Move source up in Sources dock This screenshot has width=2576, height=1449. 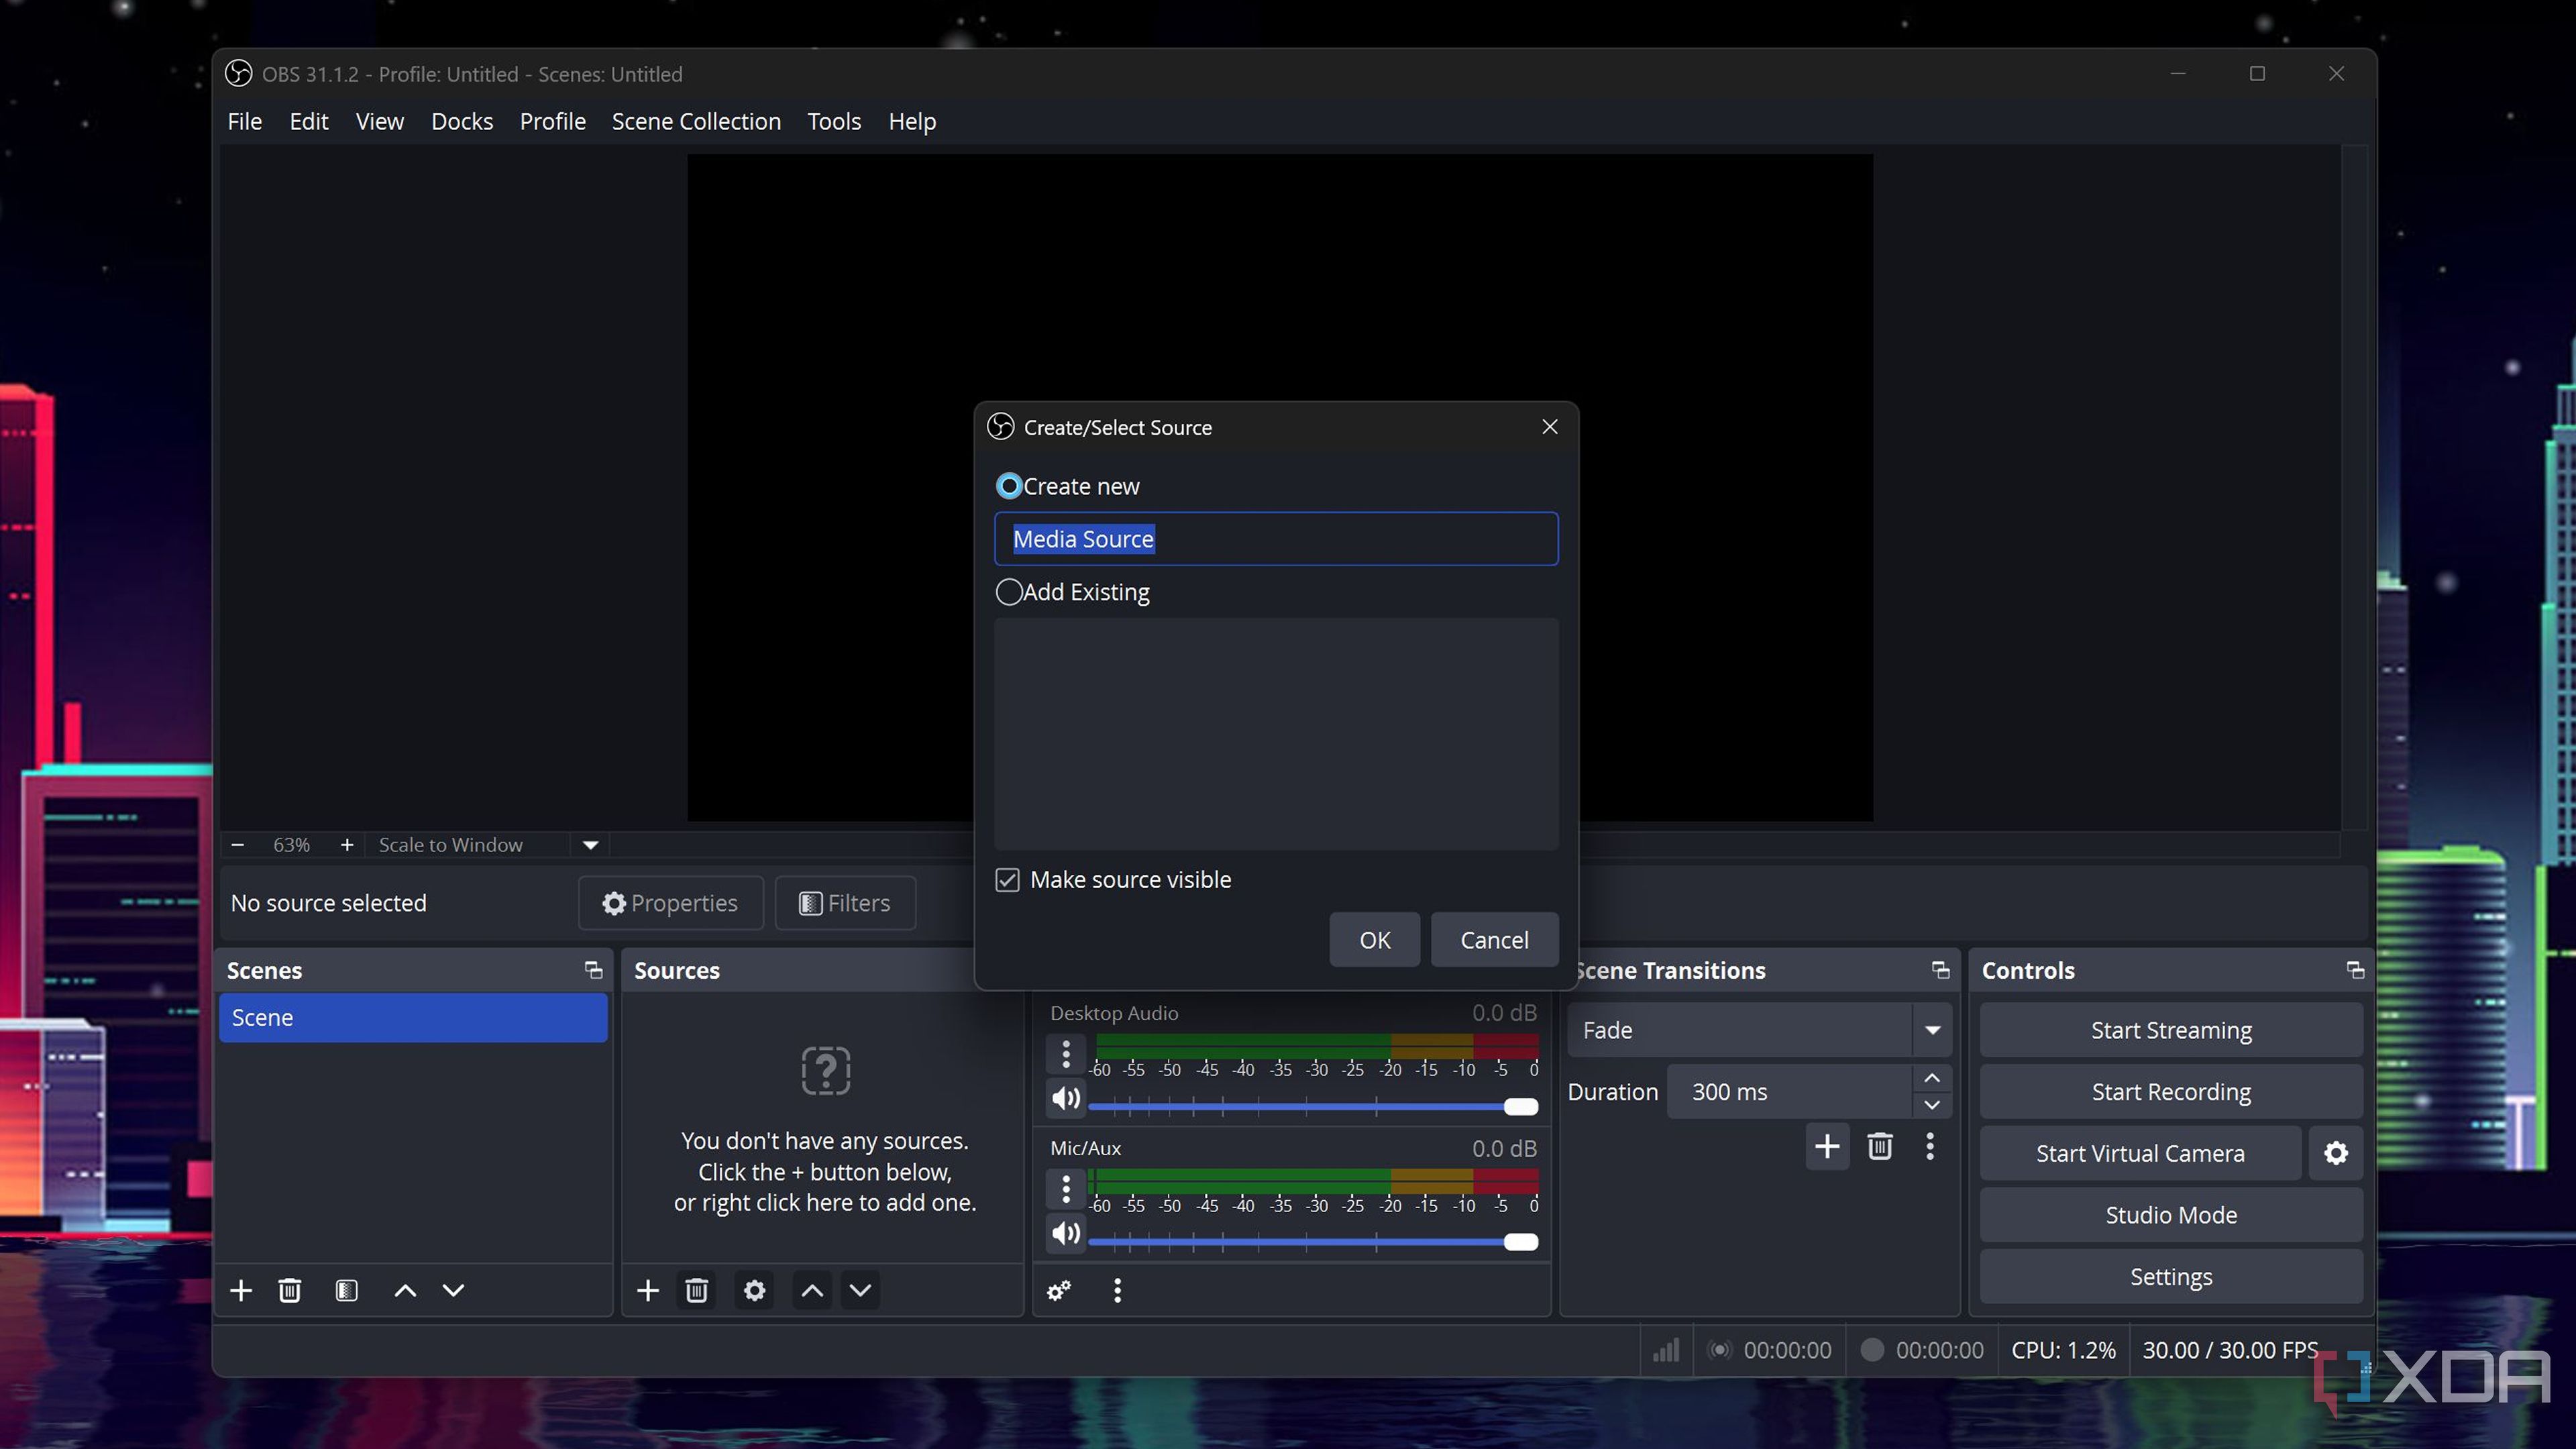click(x=813, y=1290)
